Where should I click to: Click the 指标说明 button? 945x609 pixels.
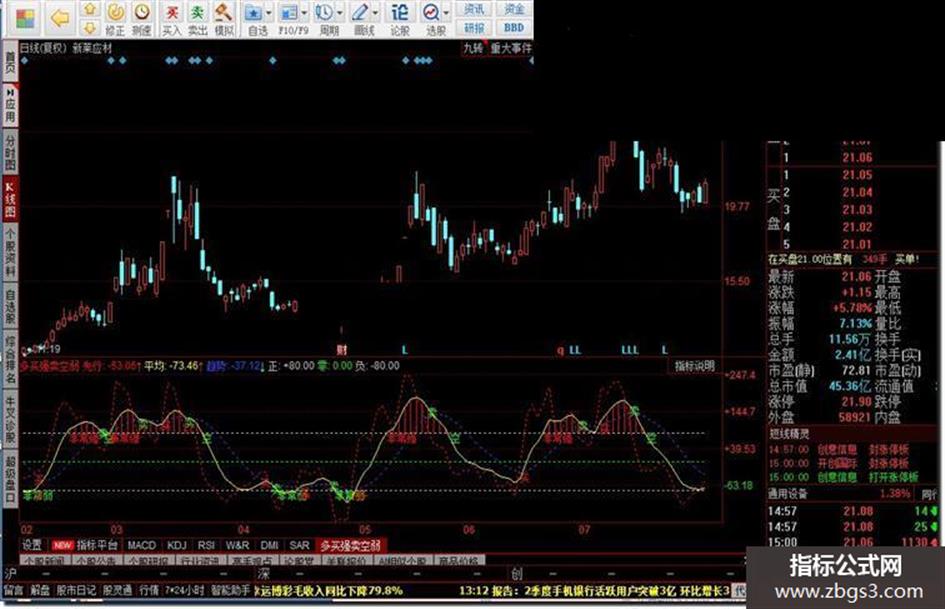tap(694, 366)
